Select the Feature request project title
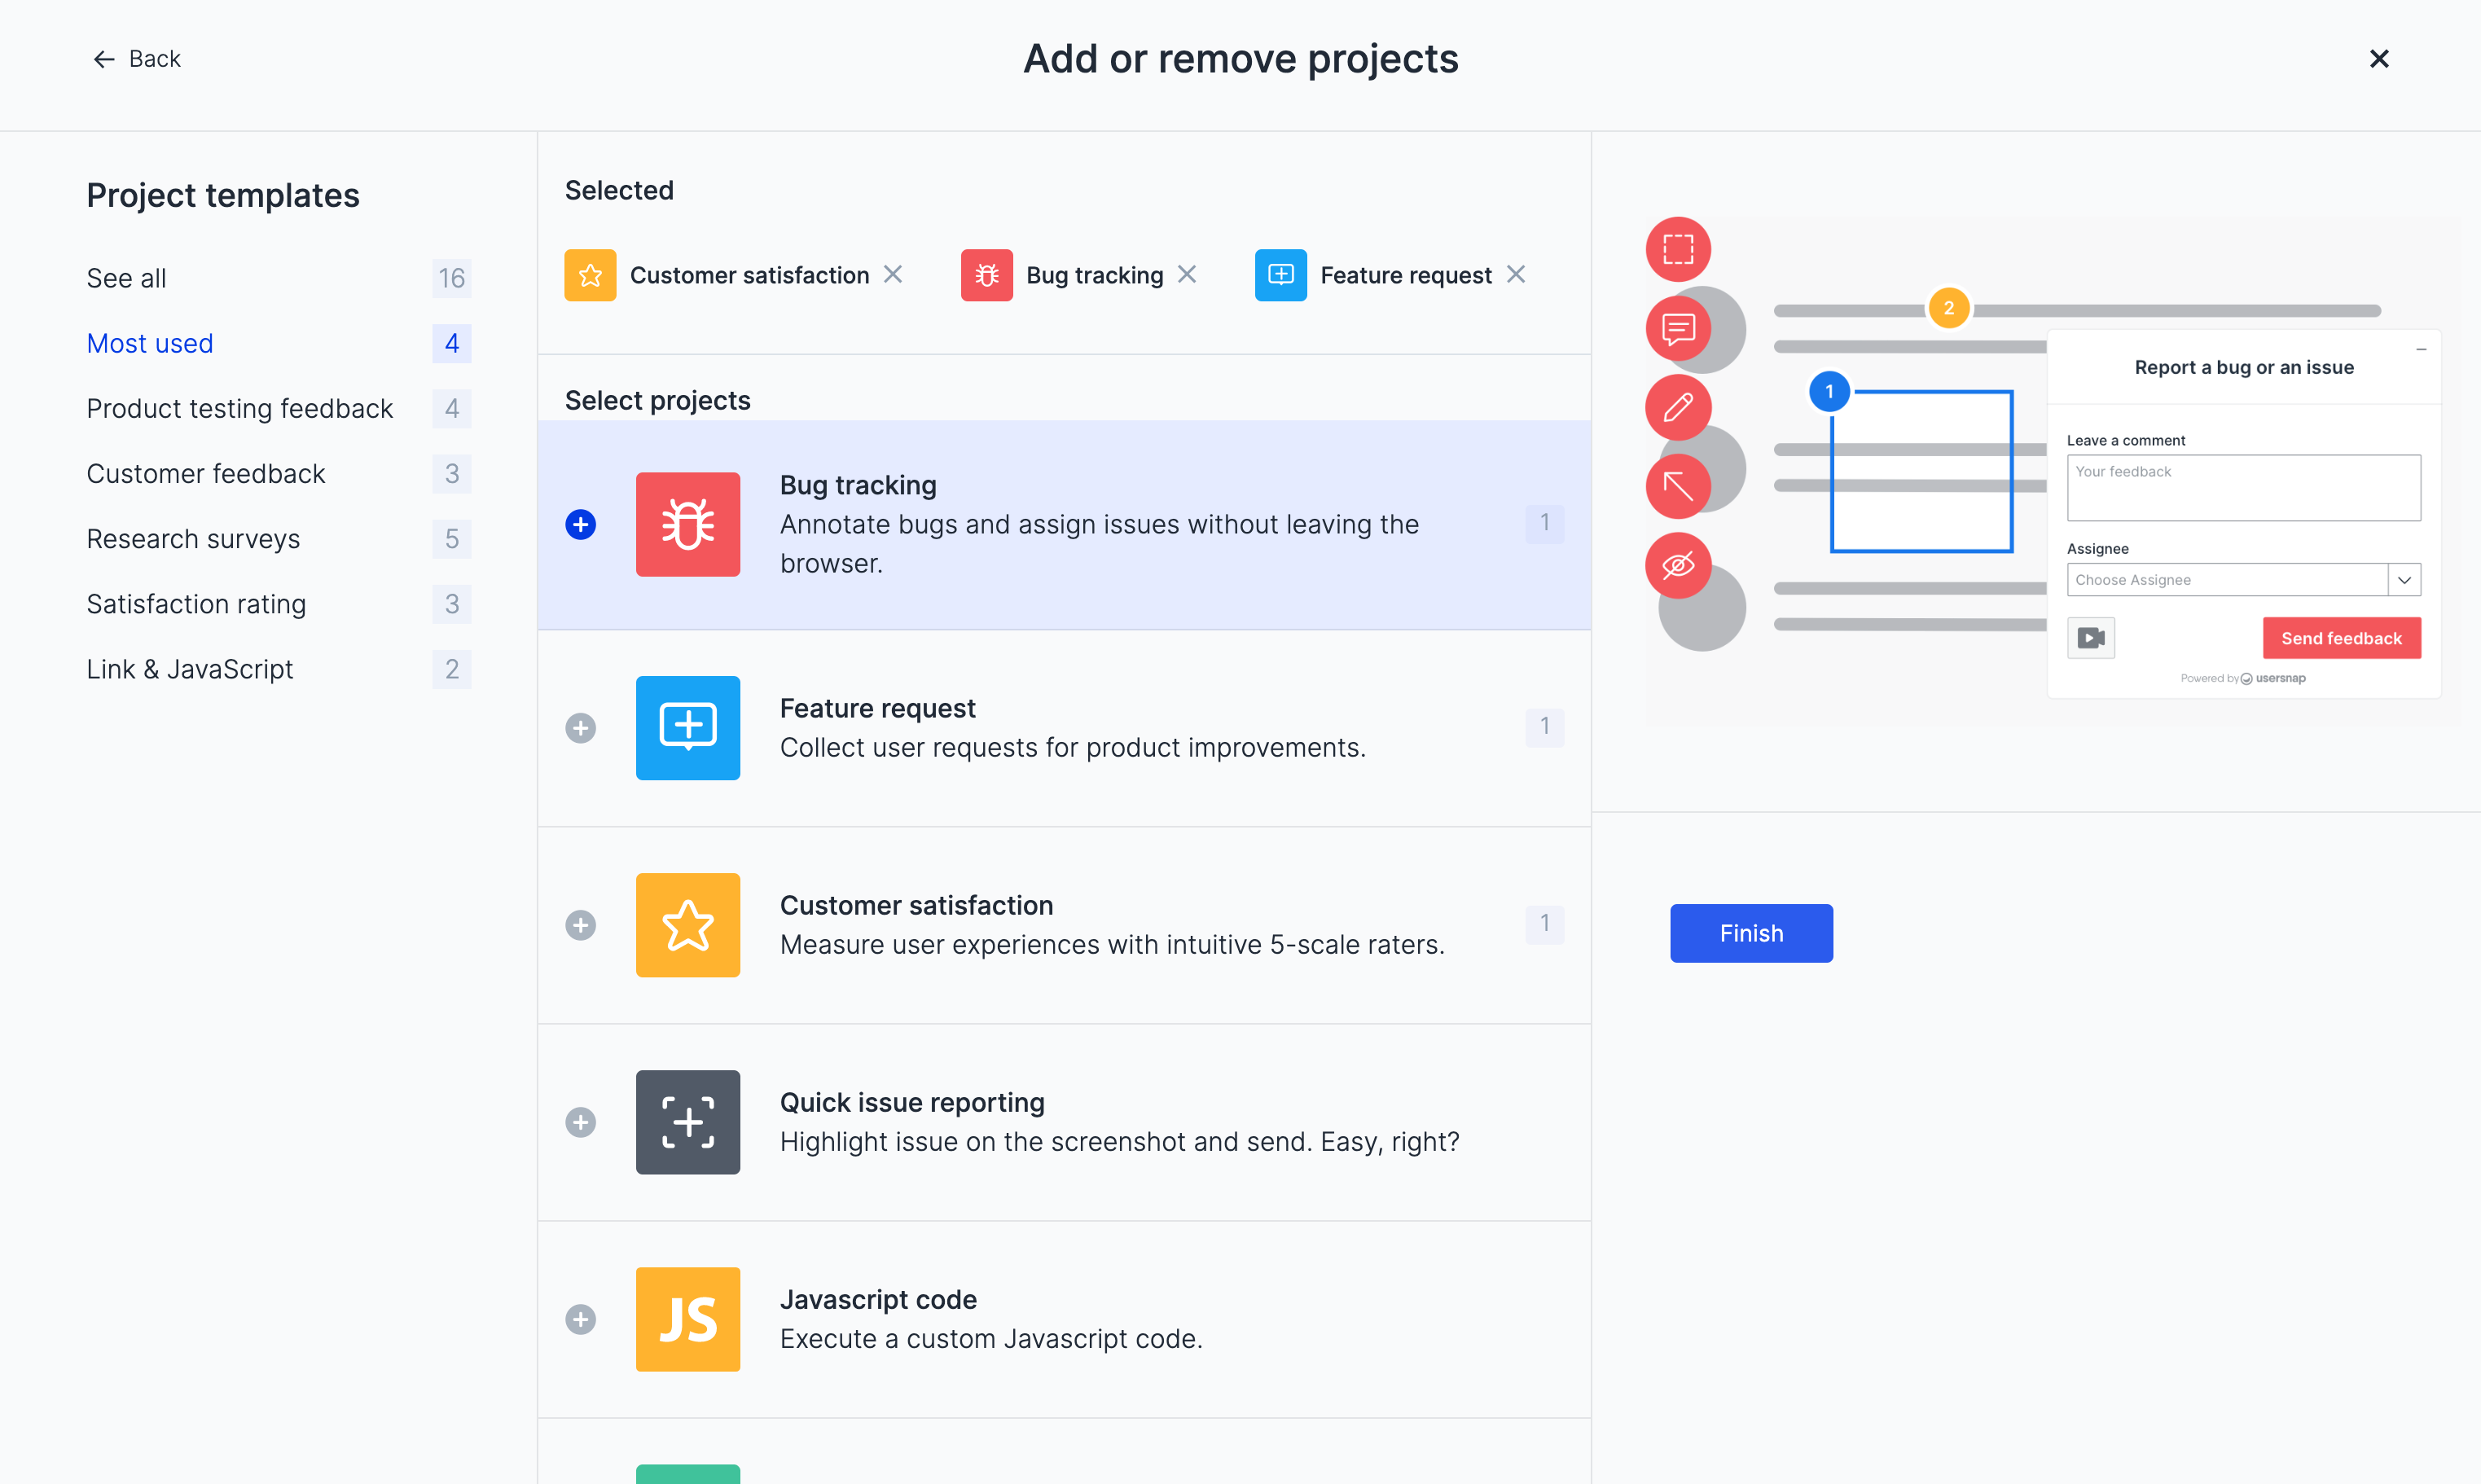 877,708
